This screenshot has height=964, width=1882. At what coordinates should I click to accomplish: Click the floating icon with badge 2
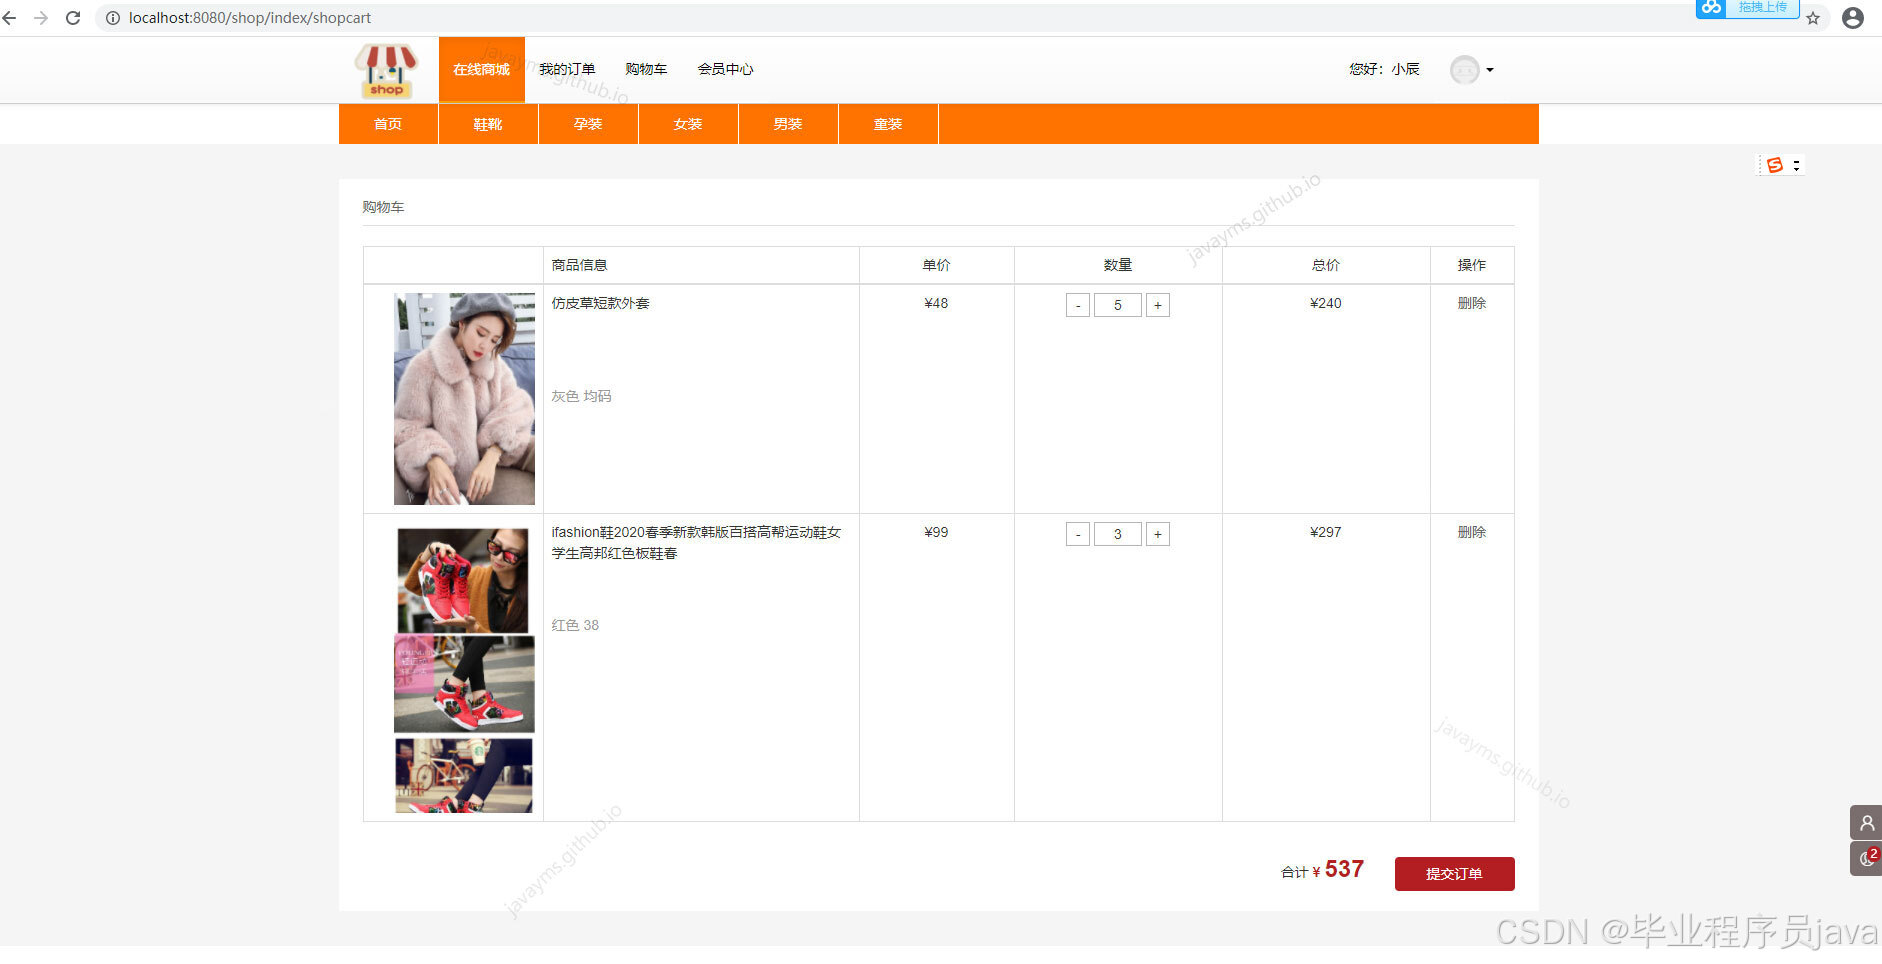(1866, 858)
